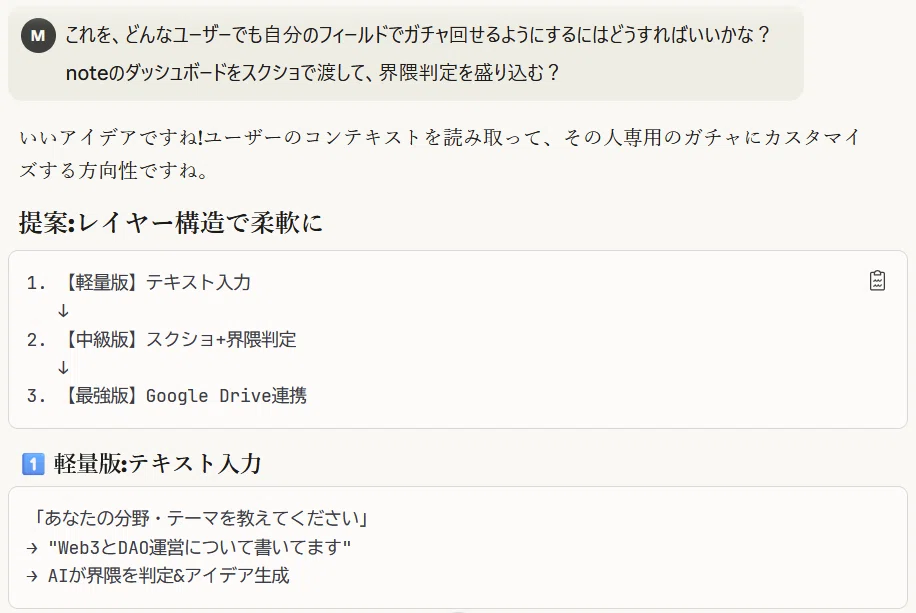916x613 pixels.
Task: Click the first down arrow under 軽量版
Action: [63, 311]
